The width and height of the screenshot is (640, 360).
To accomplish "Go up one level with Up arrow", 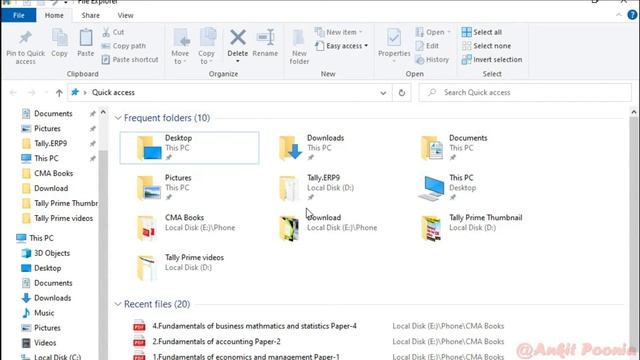I will [x=59, y=93].
